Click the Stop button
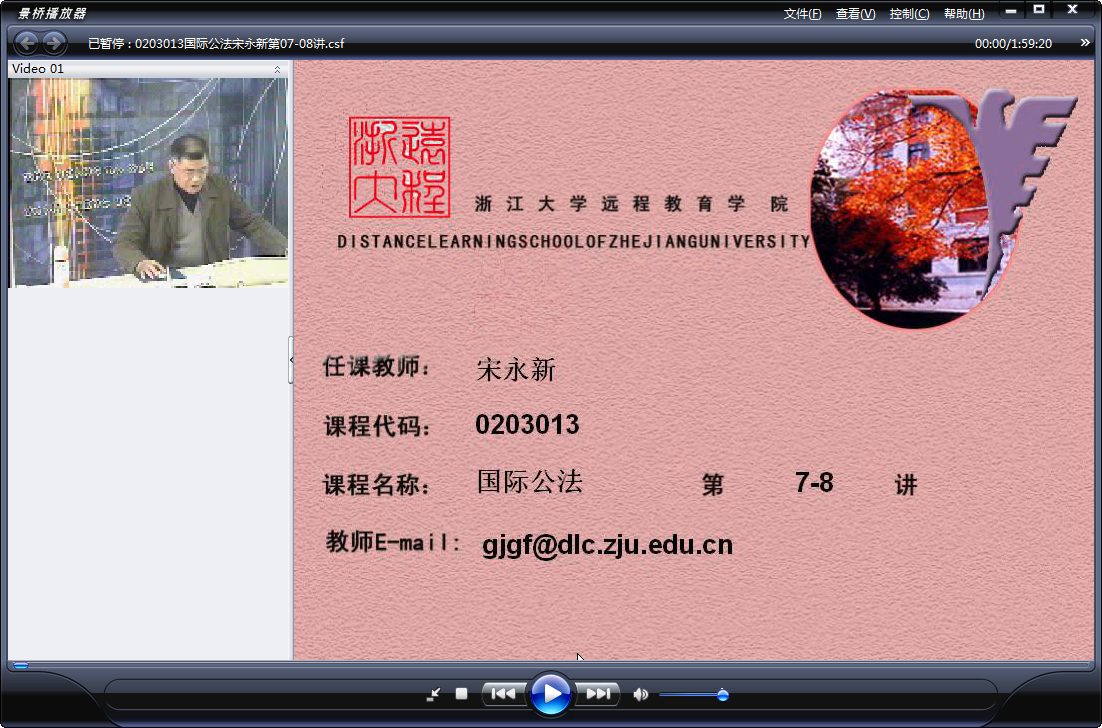Screen dimensions: 1102x728 tap(461, 694)
